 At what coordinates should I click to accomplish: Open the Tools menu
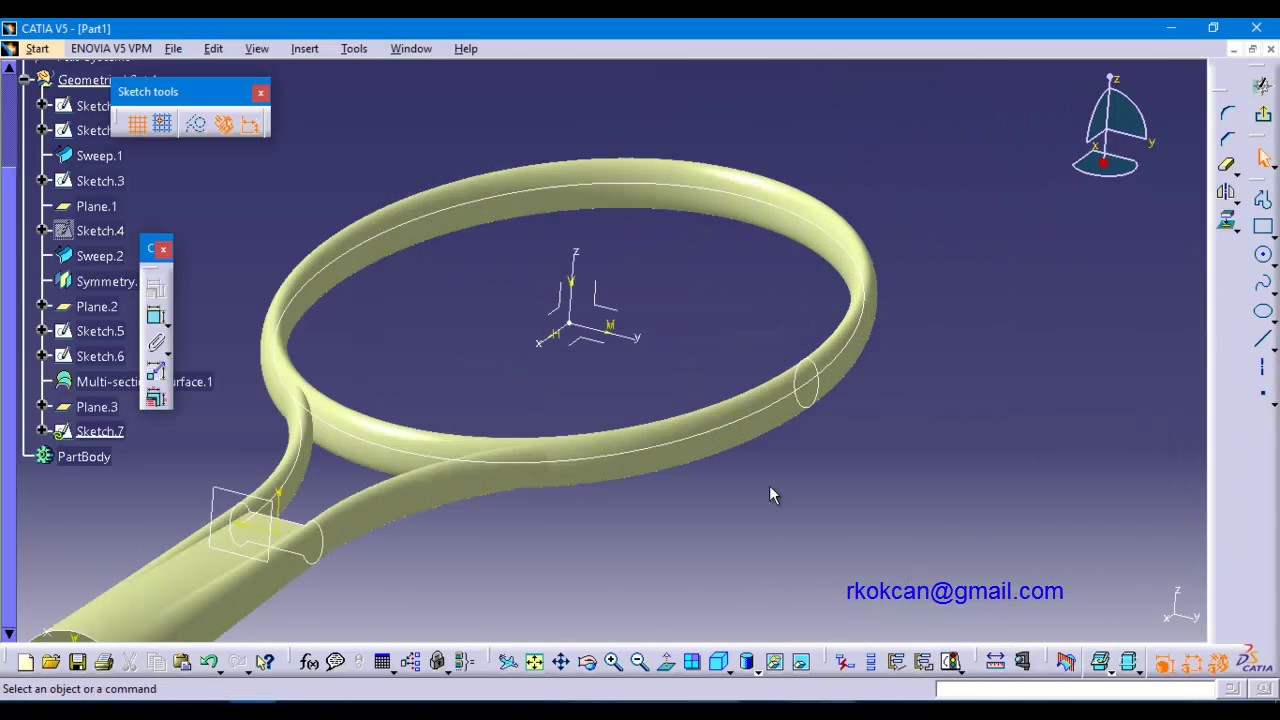(354, 48)
